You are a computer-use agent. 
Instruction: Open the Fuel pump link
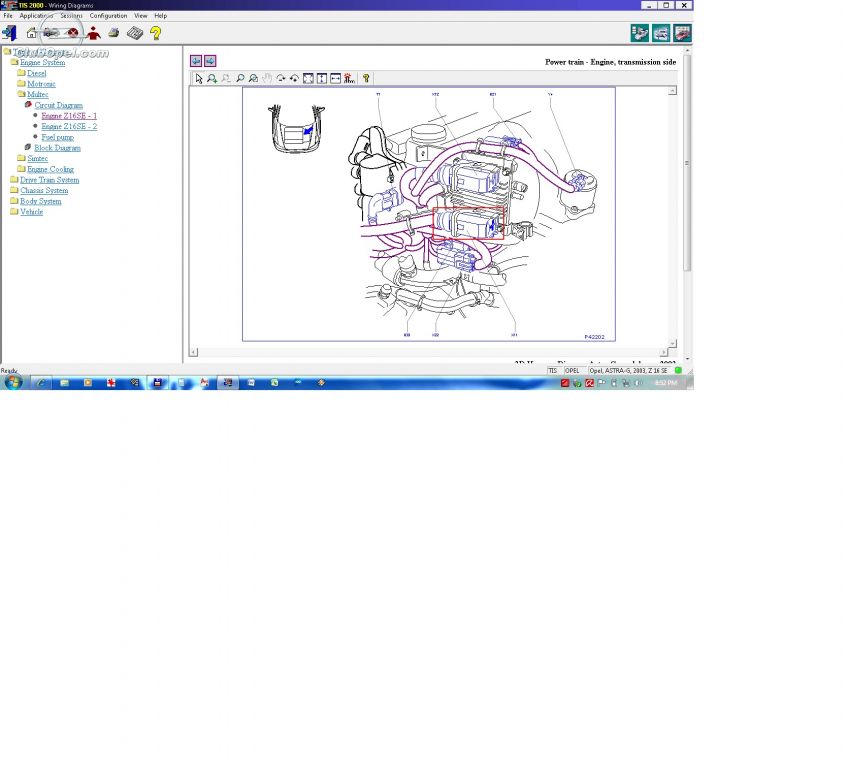click(57, 137)
